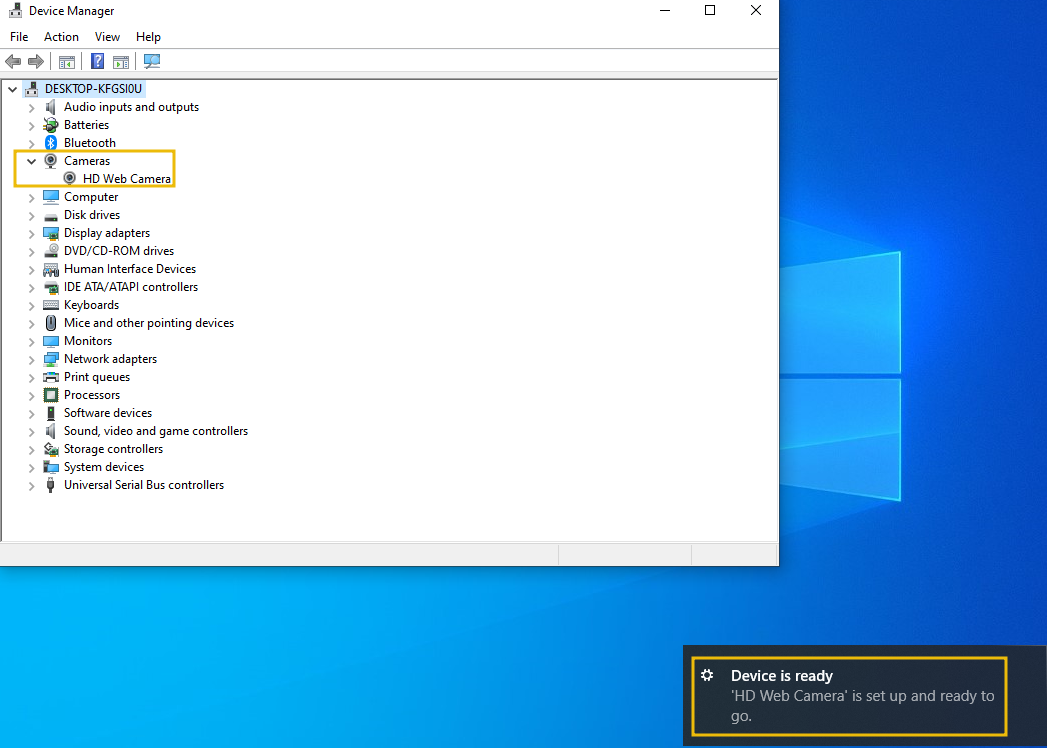Click the Disk drives icon
The image size is (1047, 748).
pos(51,216)
